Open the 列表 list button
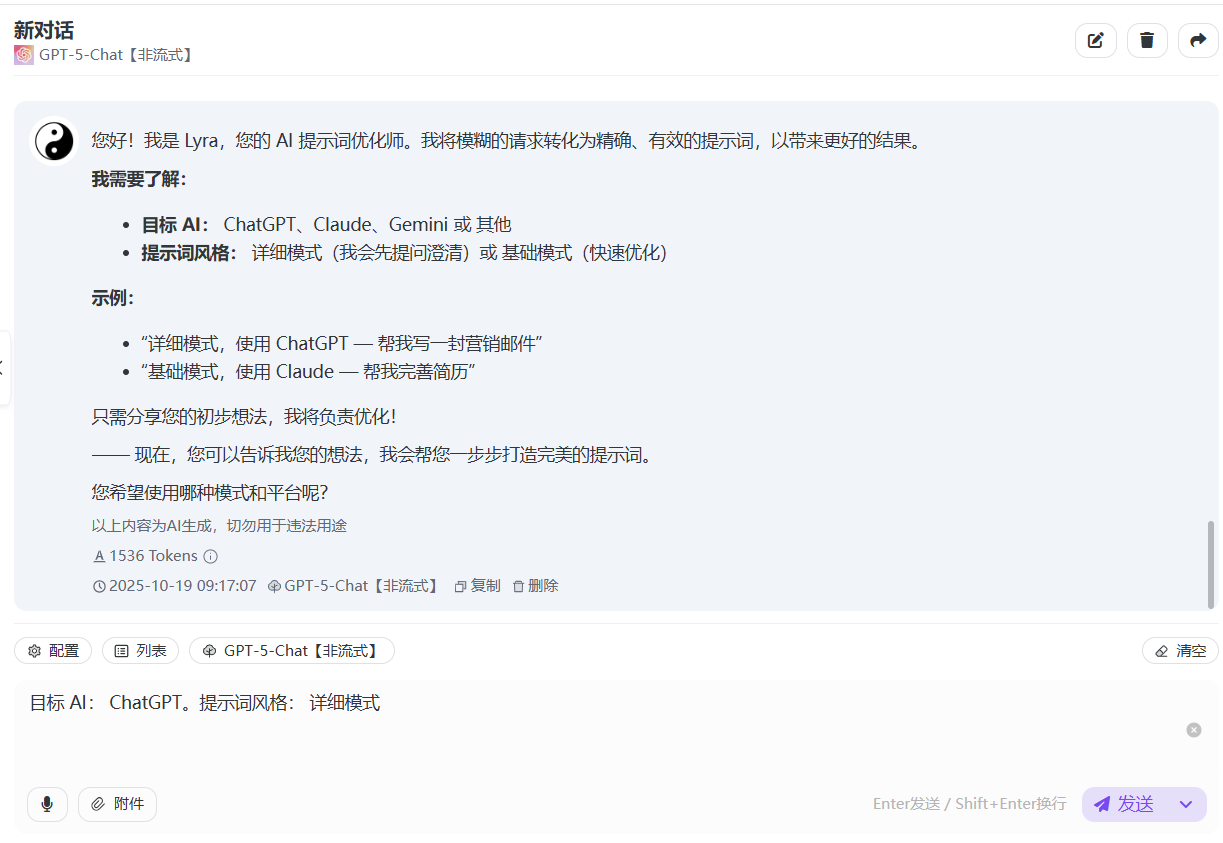The height and width of the screenshot is (843, 1223). click(x=141, y=651)
